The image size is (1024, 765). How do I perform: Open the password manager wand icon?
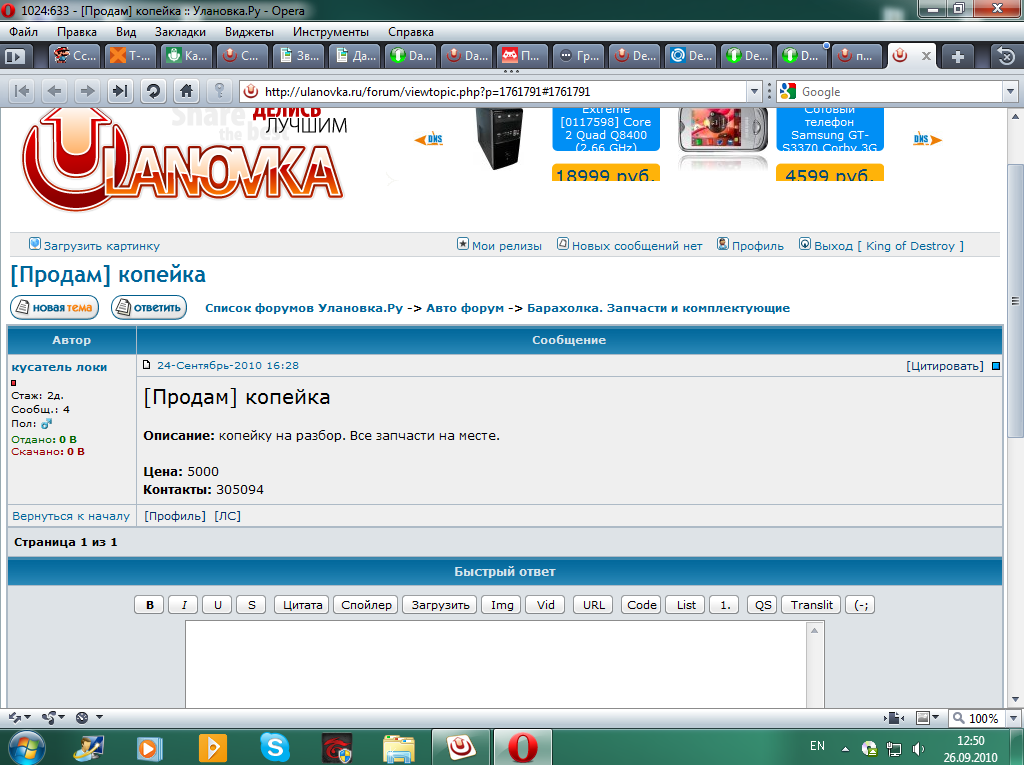[221, 91]
